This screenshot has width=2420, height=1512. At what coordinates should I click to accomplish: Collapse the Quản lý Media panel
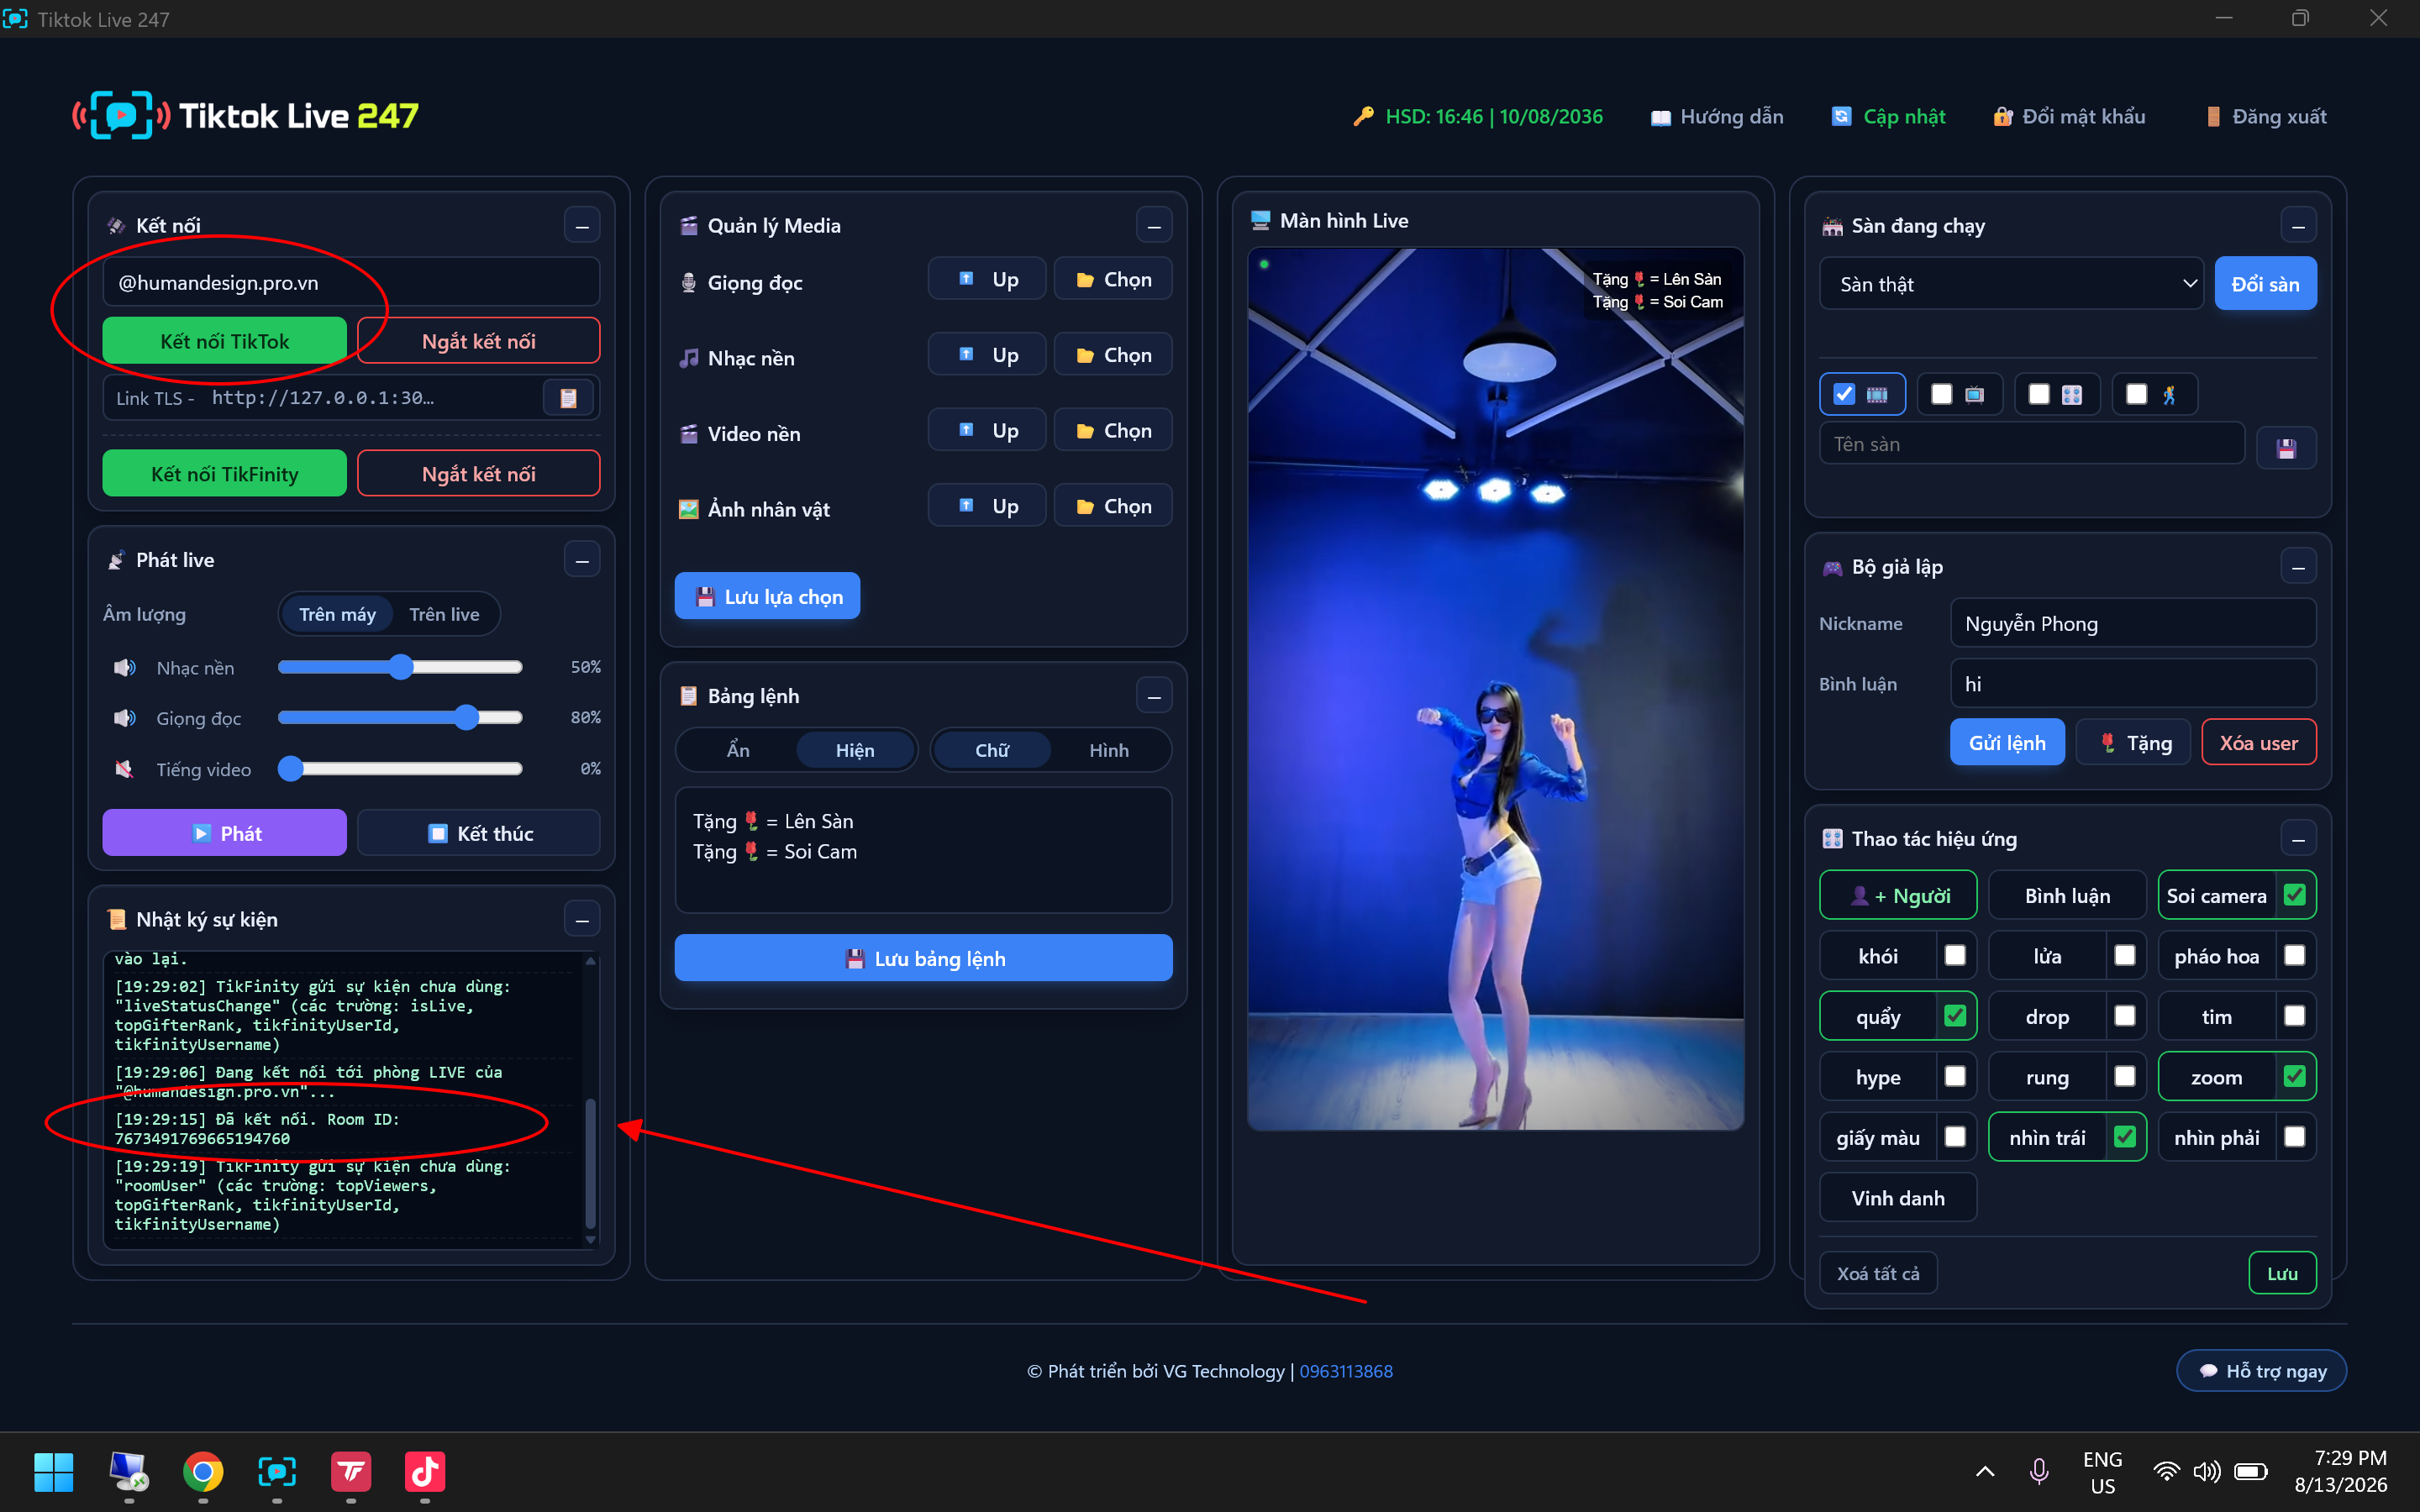click(1154, 226)
